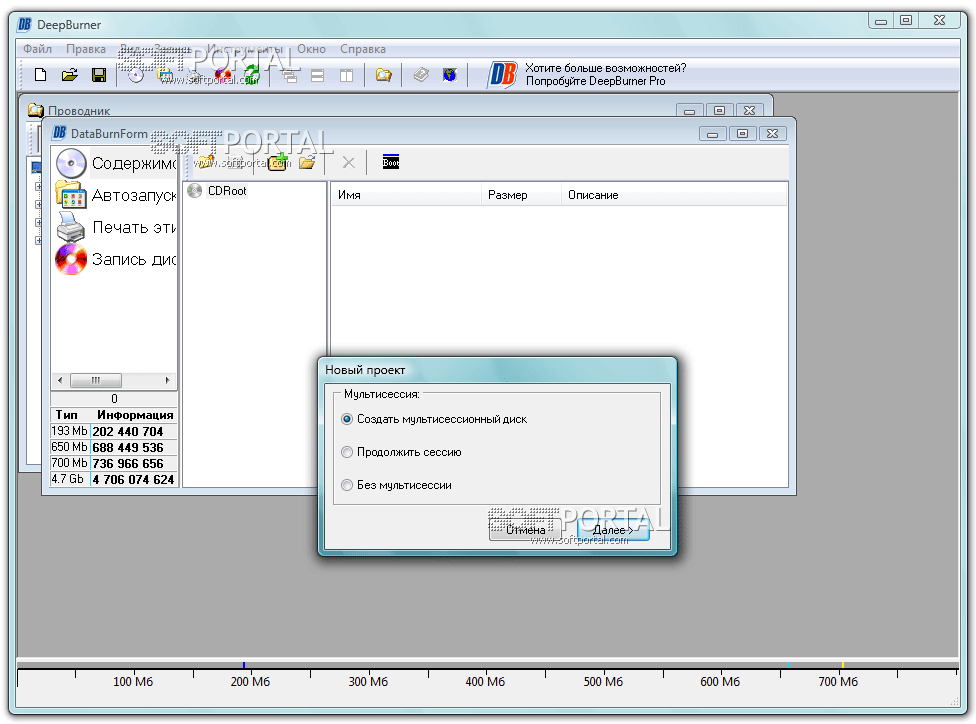This screenshot has width=976, height=724.
Task: Click the grey X delete icon in DataBurnForm
Action: (349, 162)
